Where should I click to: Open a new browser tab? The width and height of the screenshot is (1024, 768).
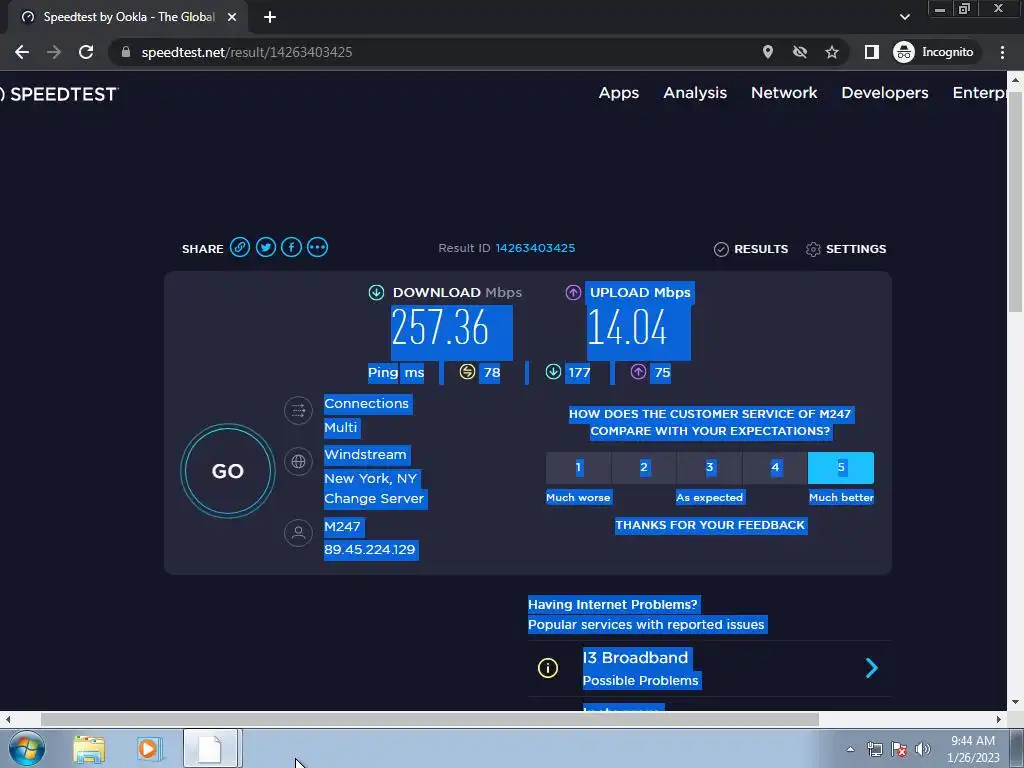click(270, 18)
